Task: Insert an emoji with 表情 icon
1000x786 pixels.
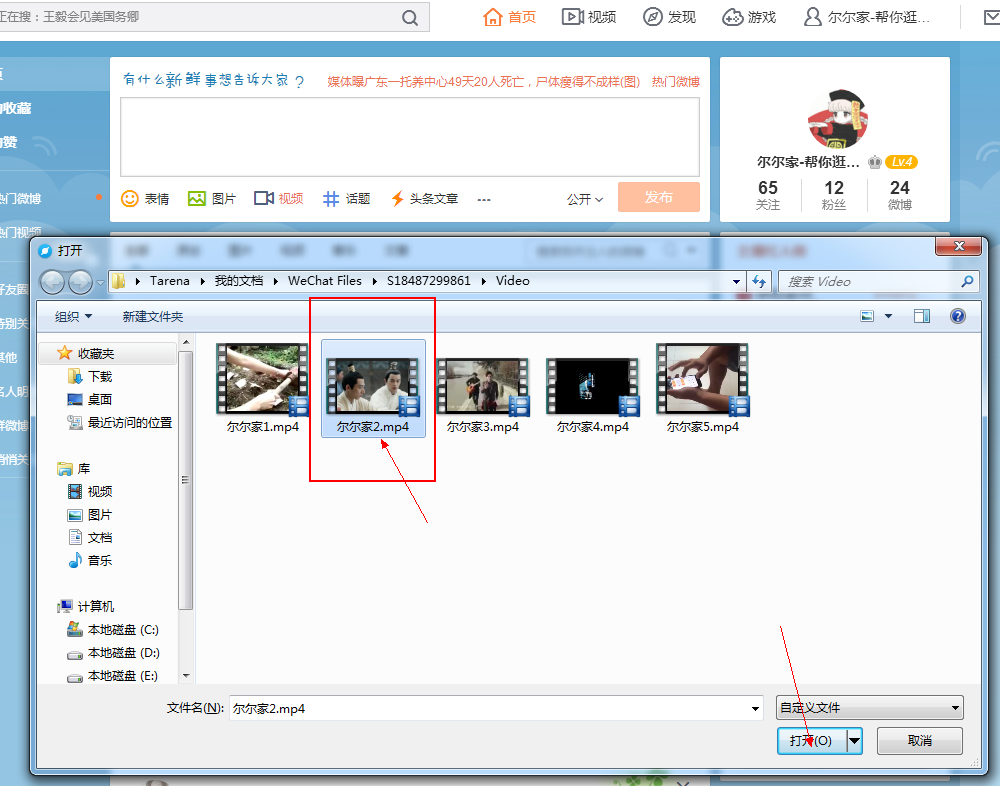Action: pyautogui.click(x=145, y=198)
